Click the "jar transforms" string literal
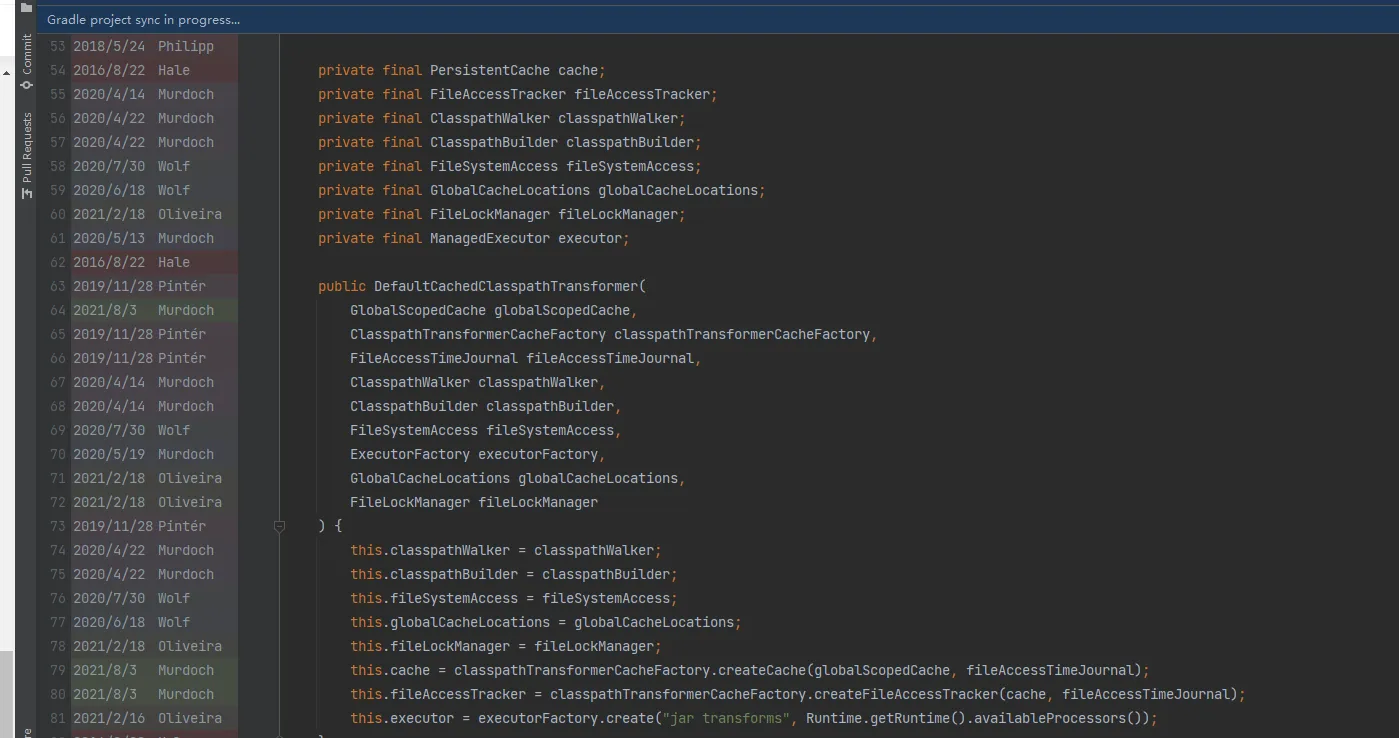Viewport: 1399px width, 738px height. pyautogui.click(x=726, y=718)
